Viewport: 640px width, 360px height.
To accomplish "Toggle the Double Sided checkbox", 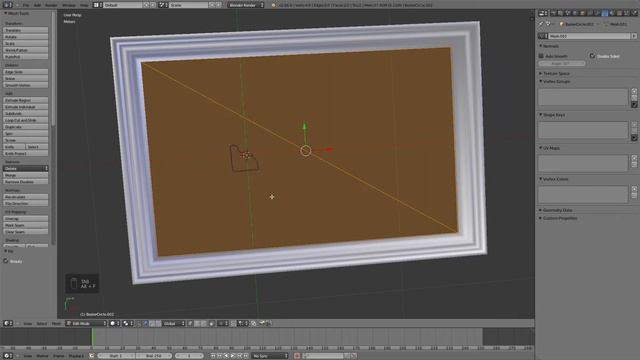I will tap(592, 56).
